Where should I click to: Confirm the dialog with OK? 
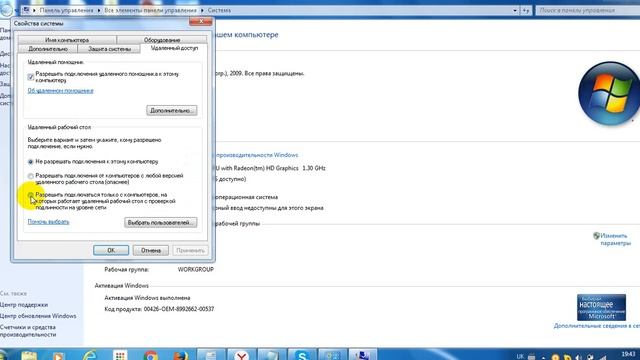click(x=111, y=250)
